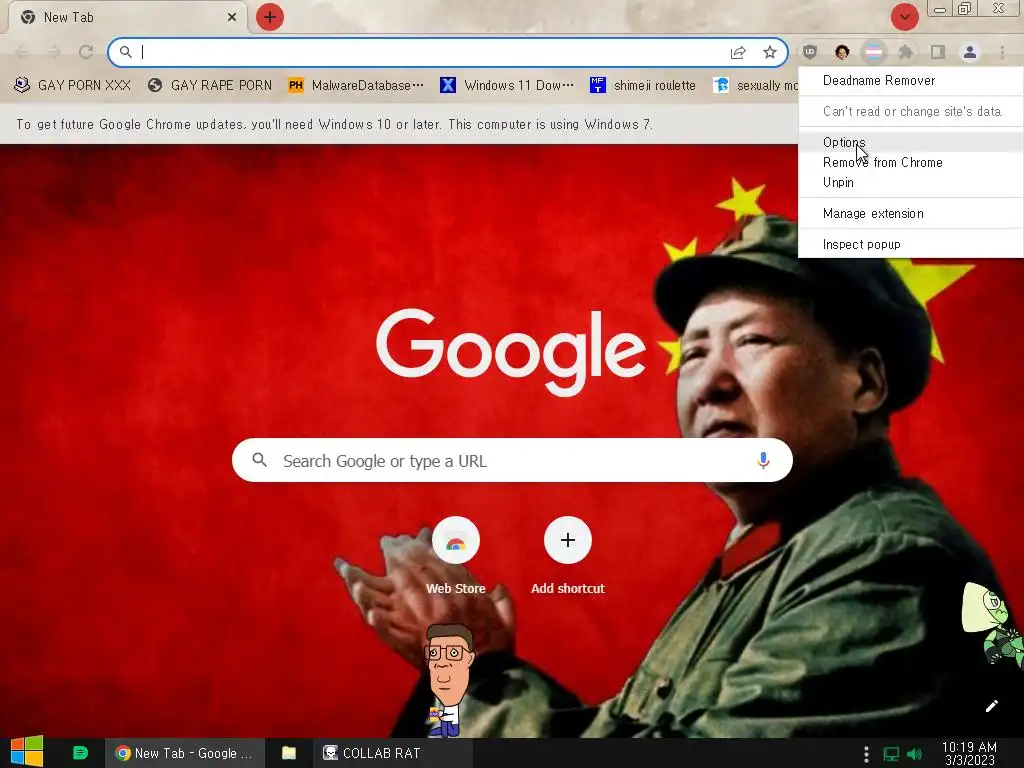Click the back navigation arrow
1024x768 pixels.
(x=22, y=52)
